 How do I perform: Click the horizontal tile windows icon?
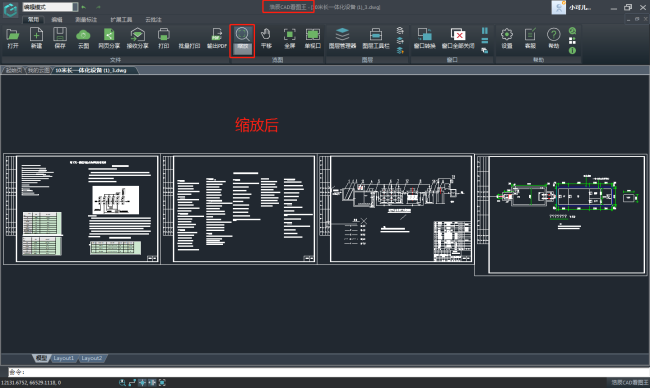[x=485, y=41]
